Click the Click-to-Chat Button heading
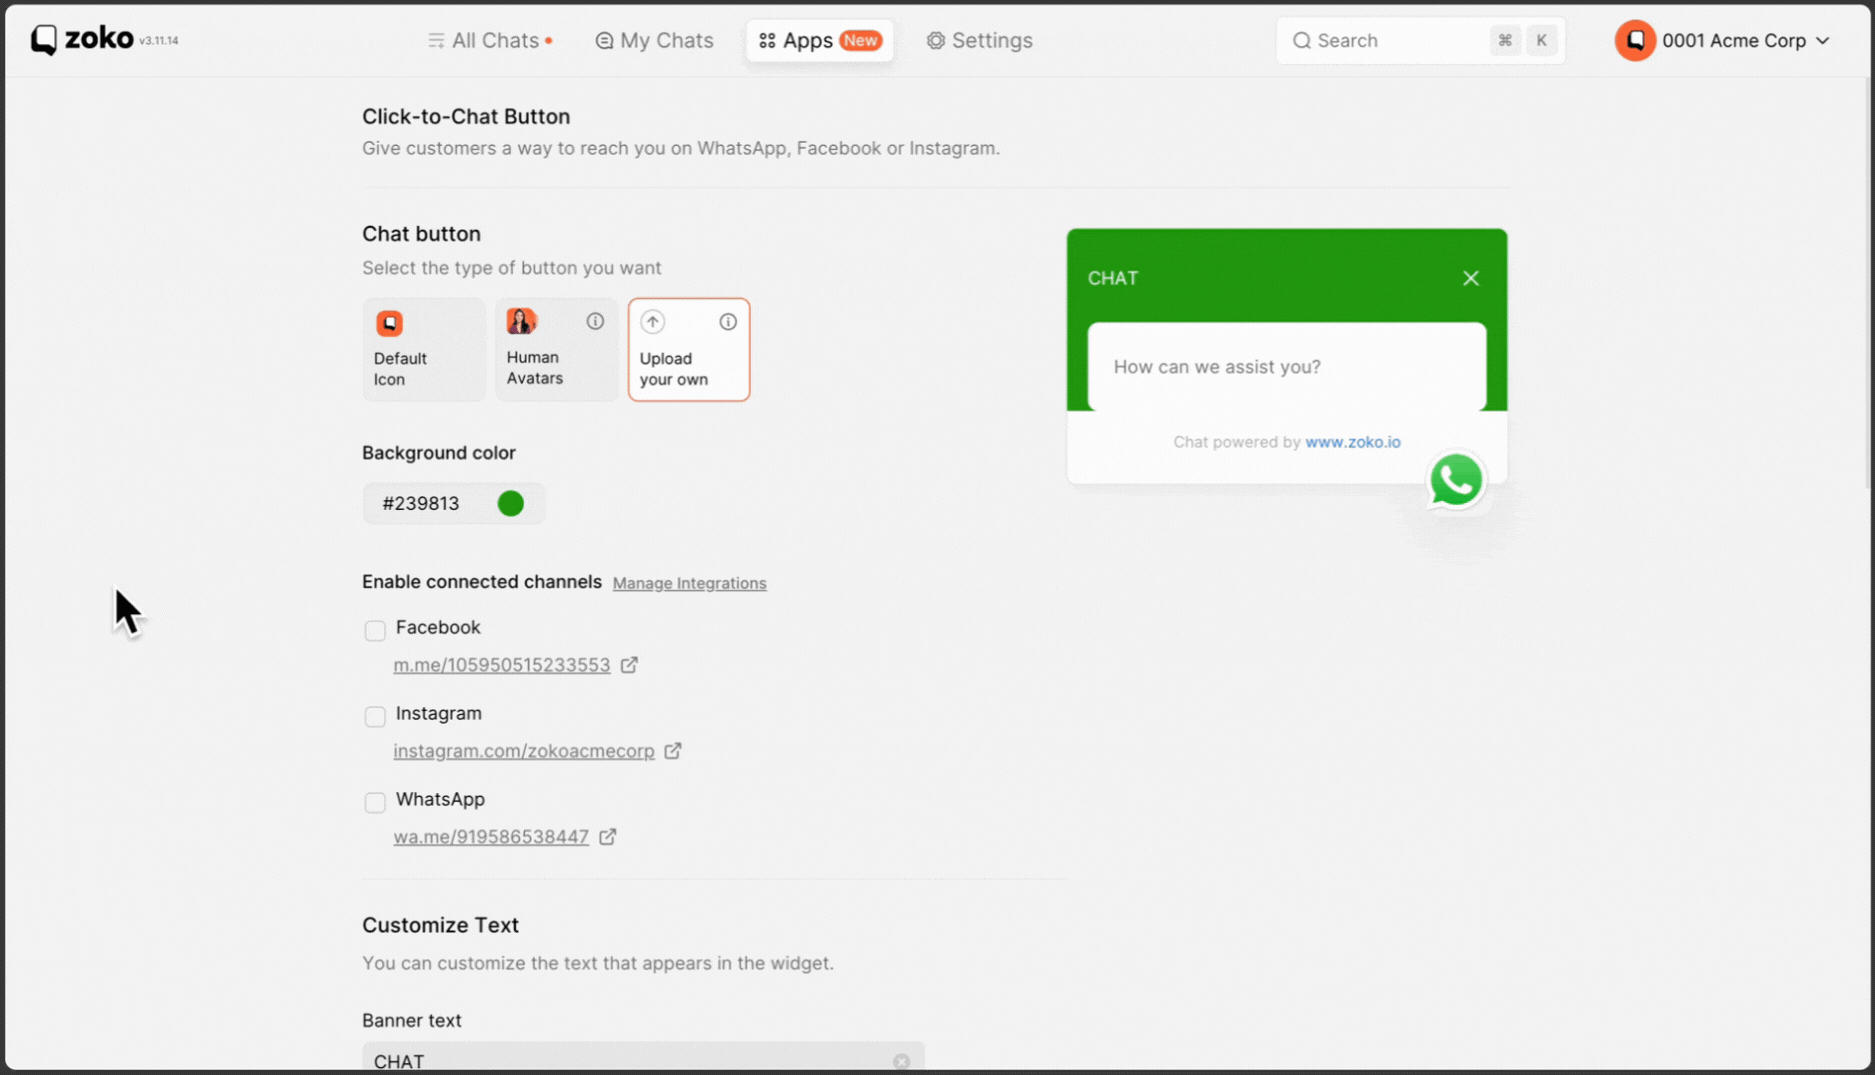 (466, 116)
